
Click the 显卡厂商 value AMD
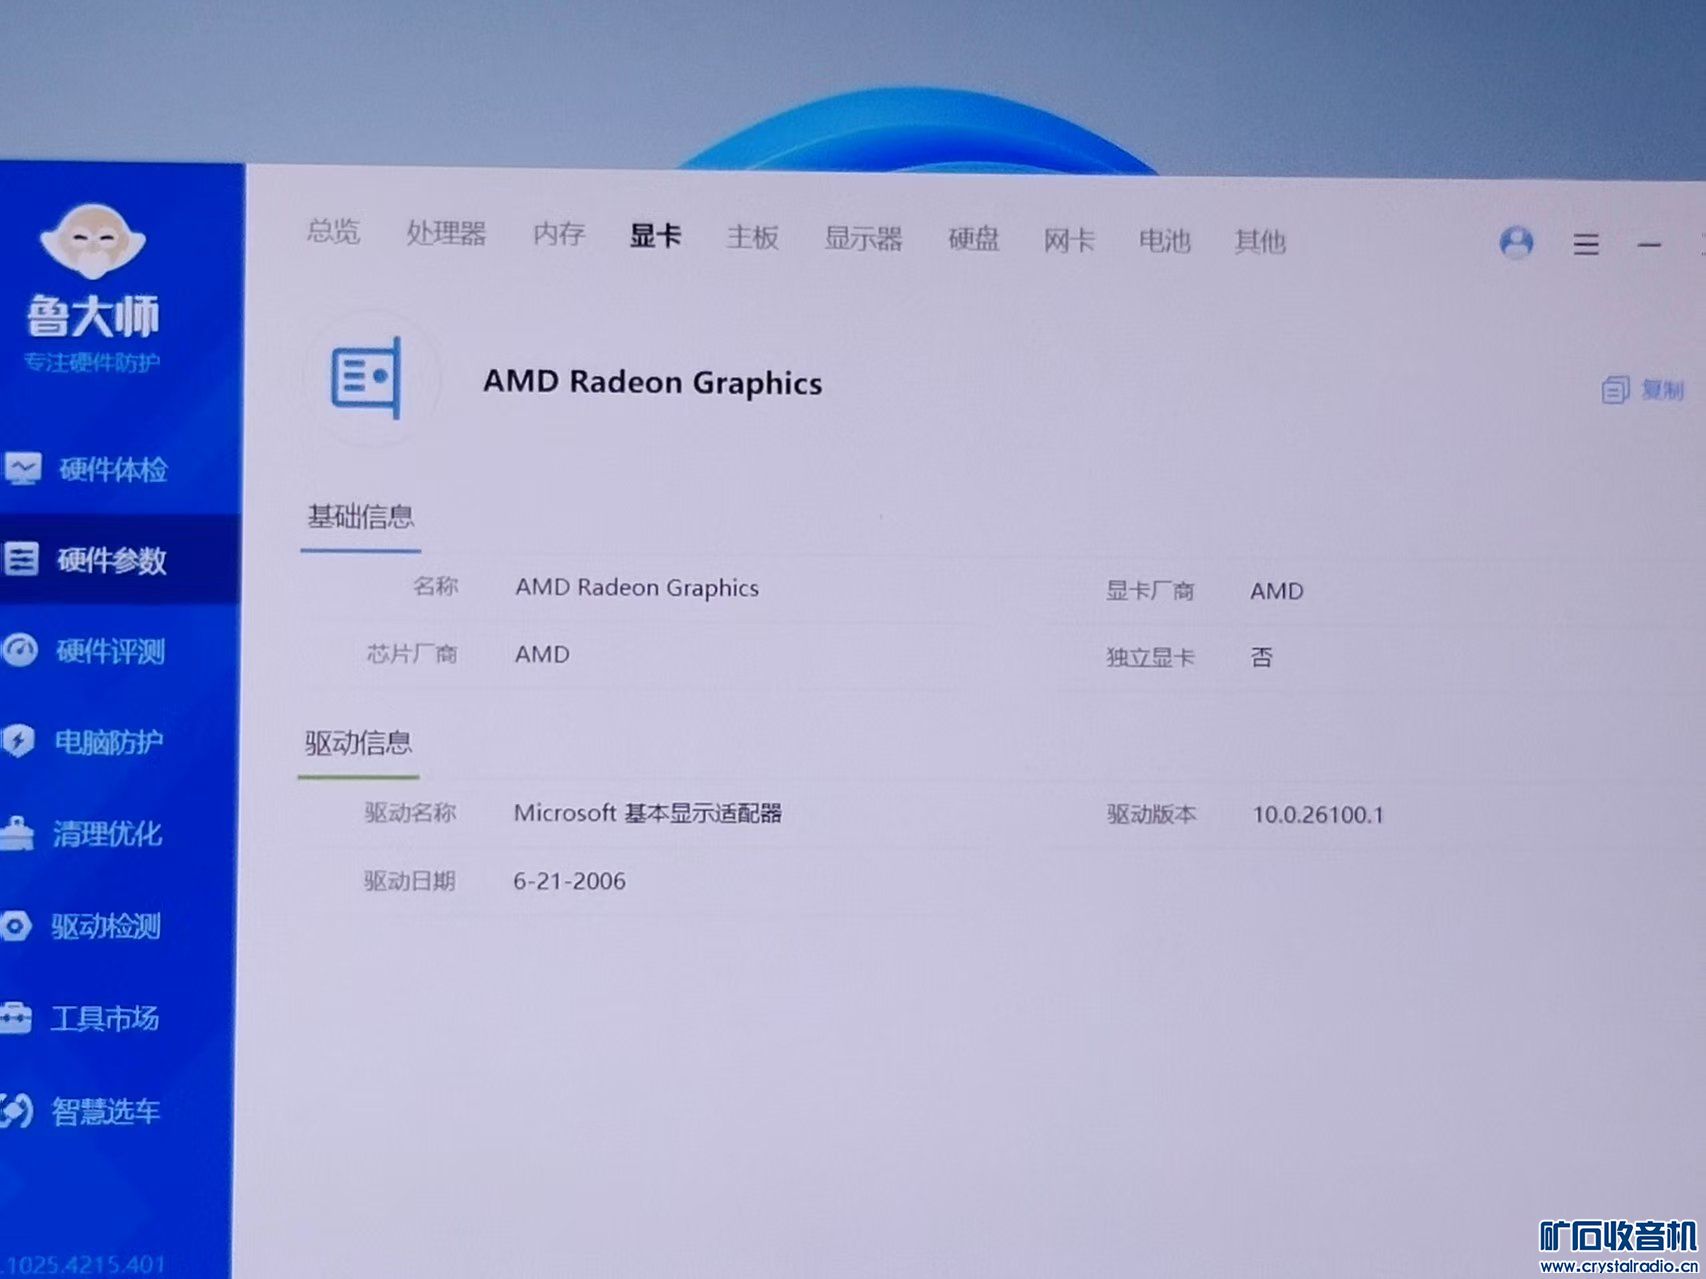(x=1277, y=591)
